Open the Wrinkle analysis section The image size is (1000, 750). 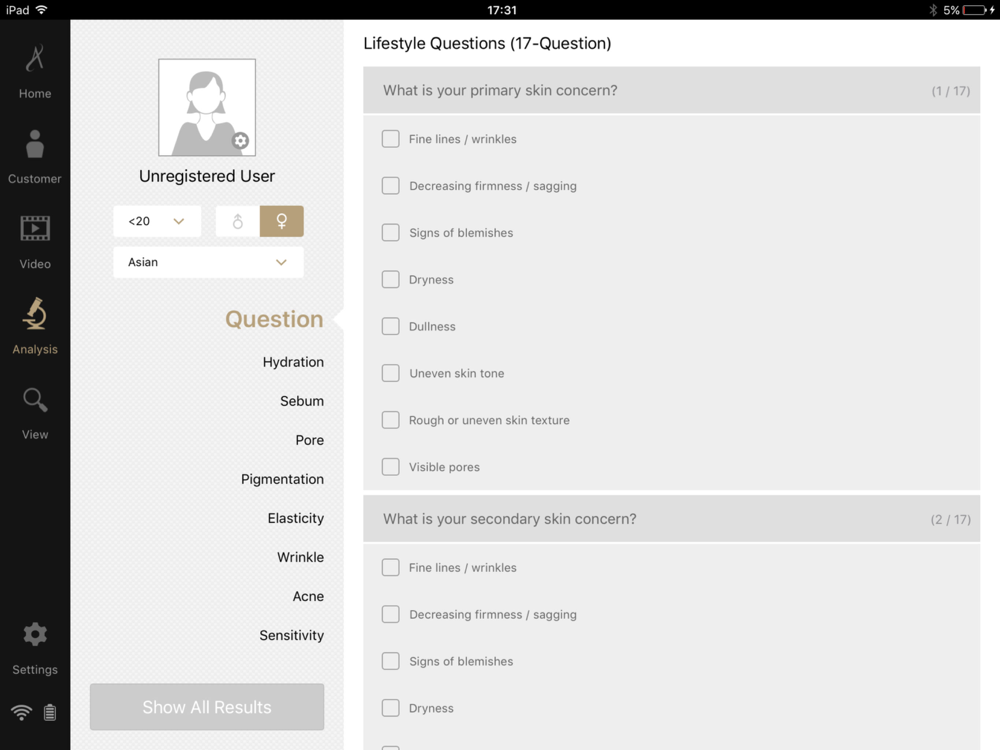point(300,557)
